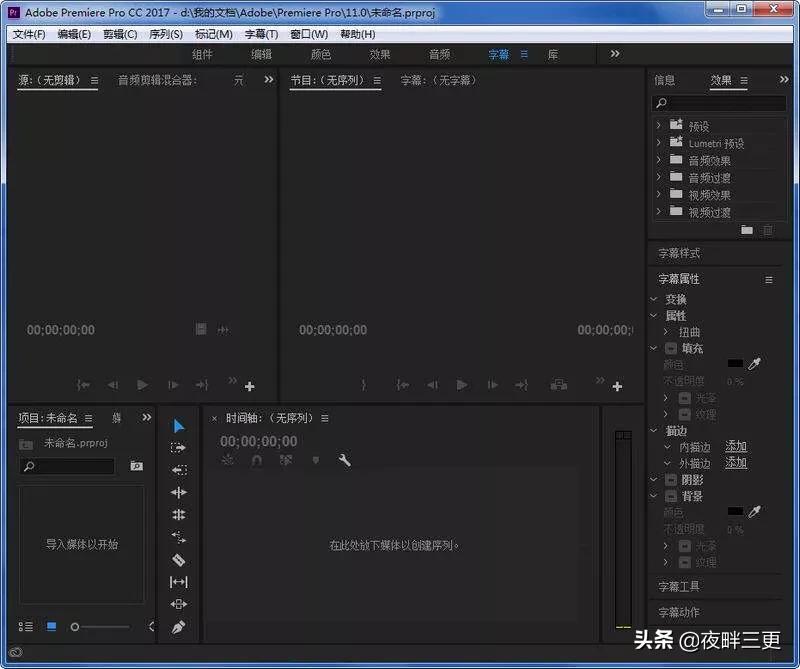The height and width of the screenshot is (669, 800).
Task: Expand the 扭曲 property group
Action: (x=666, y=332)
